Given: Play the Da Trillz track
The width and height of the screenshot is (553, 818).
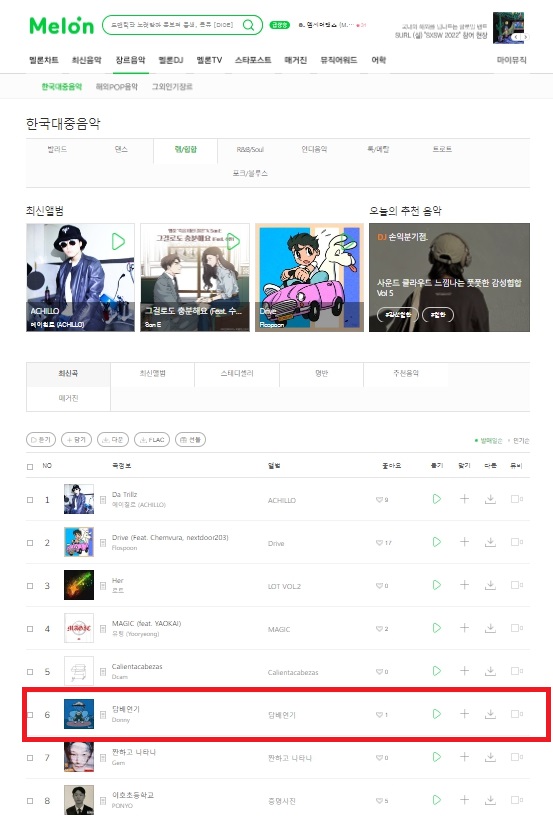Looking at the screenshot, I should 437,499.
